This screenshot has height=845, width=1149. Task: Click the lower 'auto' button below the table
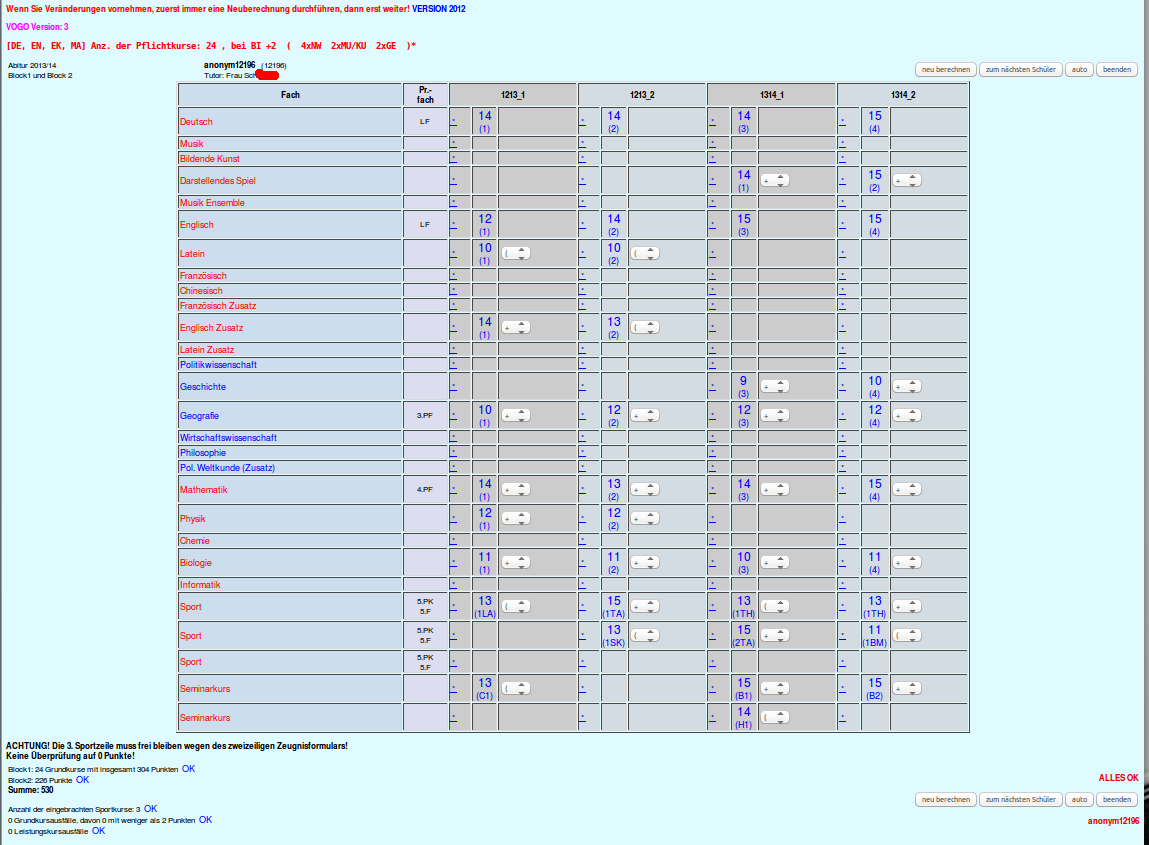pyautogui.click(x=1079, y=800)
